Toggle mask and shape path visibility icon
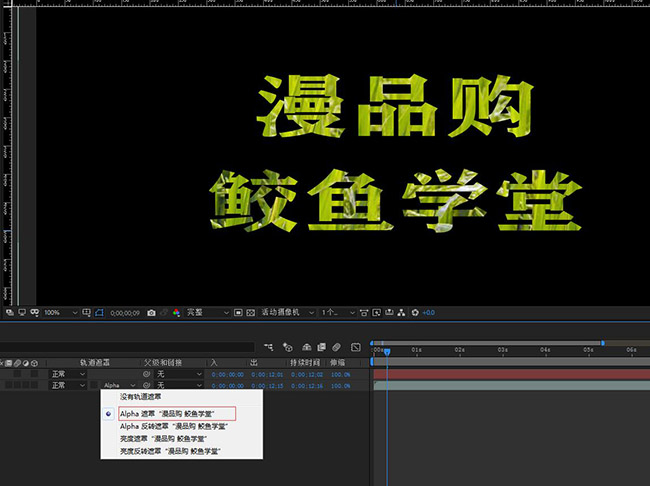This screenshot has width=650, height=486. tap(99, 312)
